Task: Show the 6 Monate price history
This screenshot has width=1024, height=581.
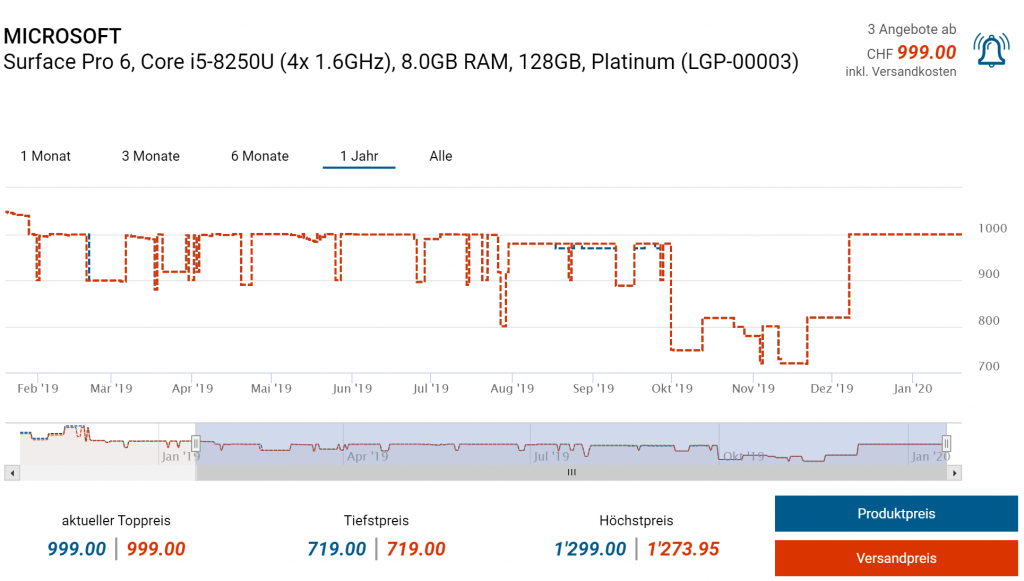Action: 260,156
